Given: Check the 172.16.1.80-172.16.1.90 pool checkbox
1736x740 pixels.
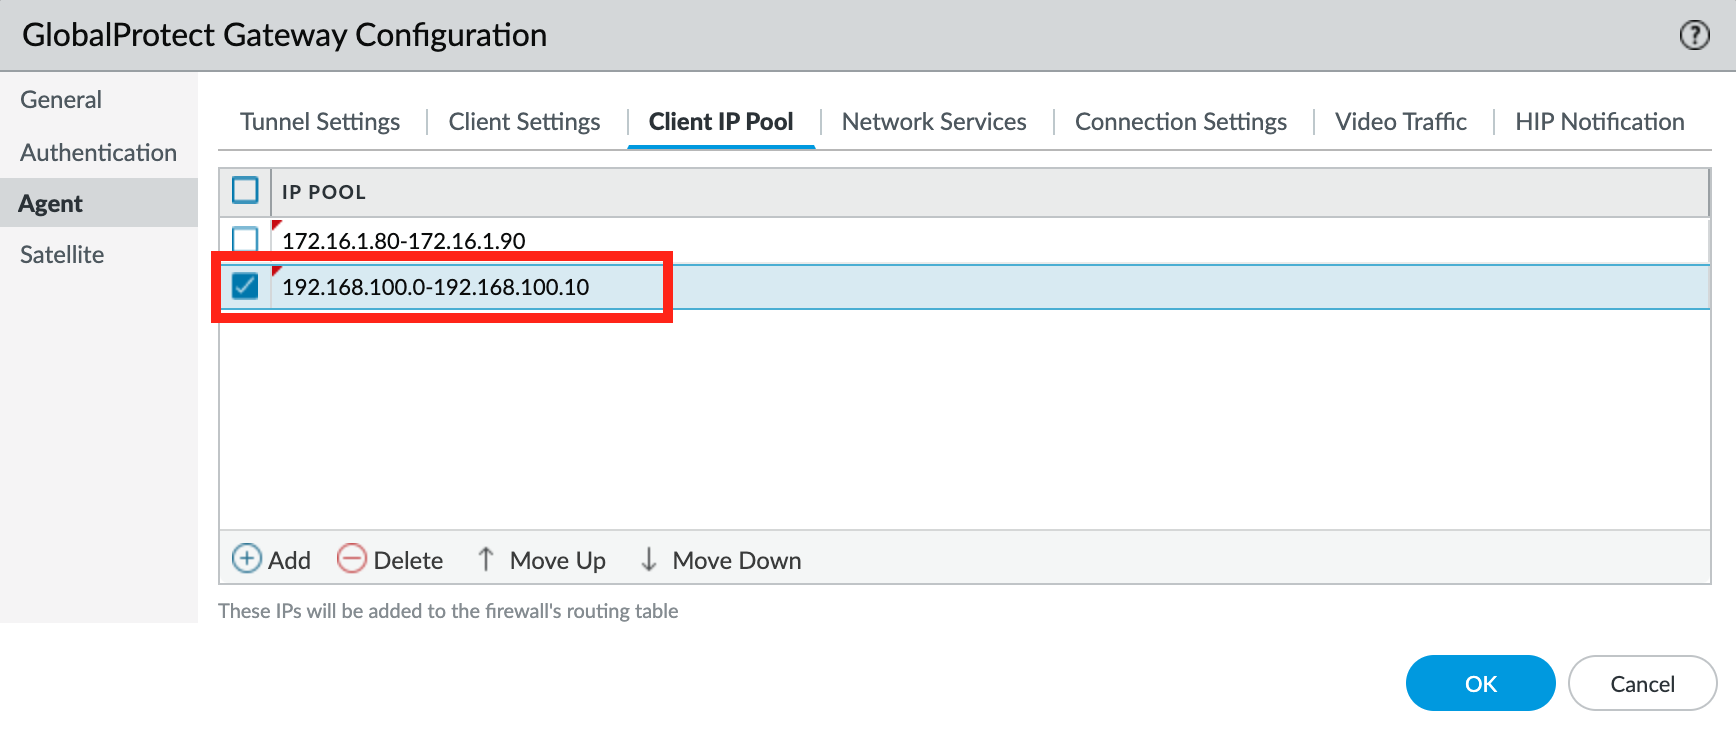Looking at the screenshot, I should (x=245, y=240).
